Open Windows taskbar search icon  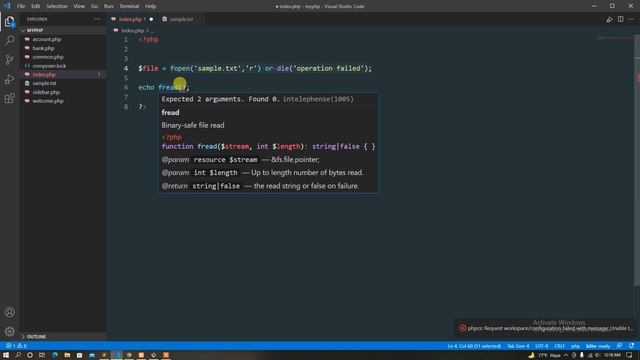pos(18,355)
